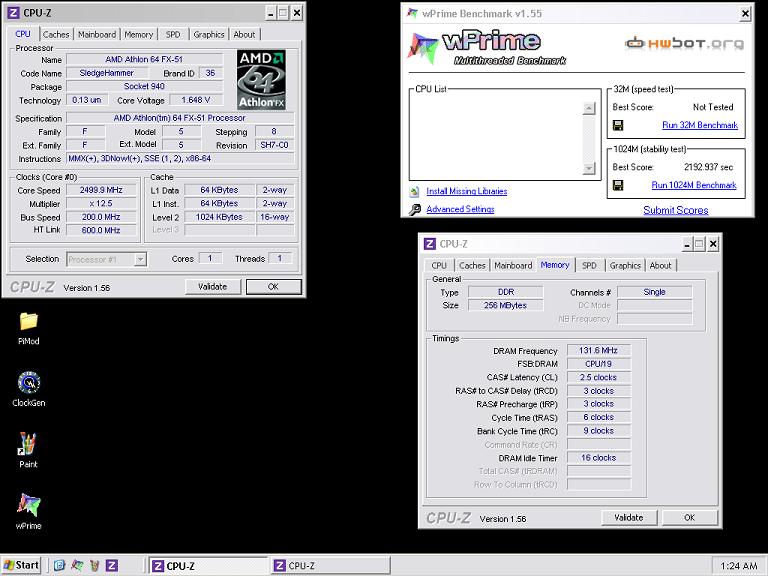
Task: Switch to Caches tab in CPU window
Action: [56, 34]
